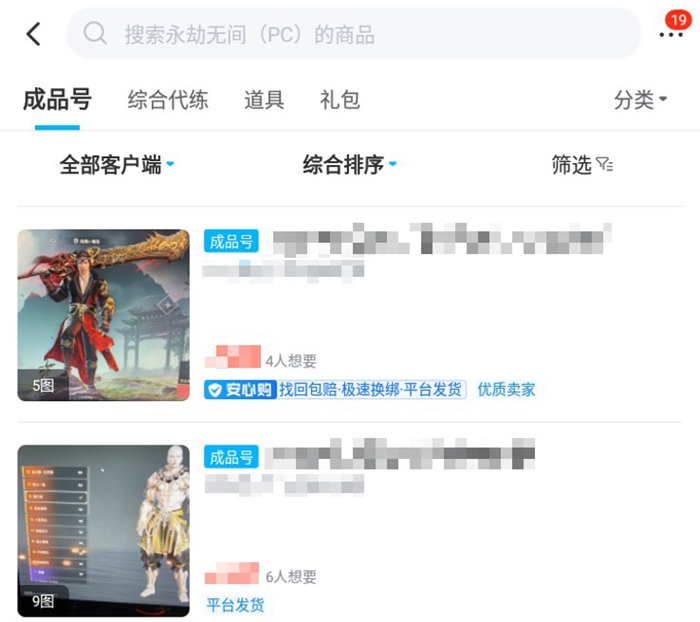Screen dimensions: 700x622
Task: Open the 全部客户端 client dropdown
Action: 117,164
